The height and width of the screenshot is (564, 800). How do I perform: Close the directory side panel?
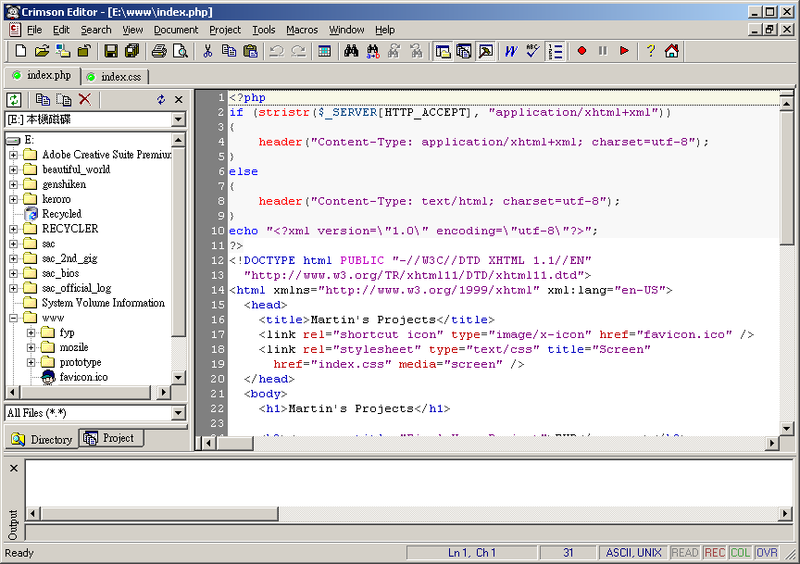pos(179,100)
